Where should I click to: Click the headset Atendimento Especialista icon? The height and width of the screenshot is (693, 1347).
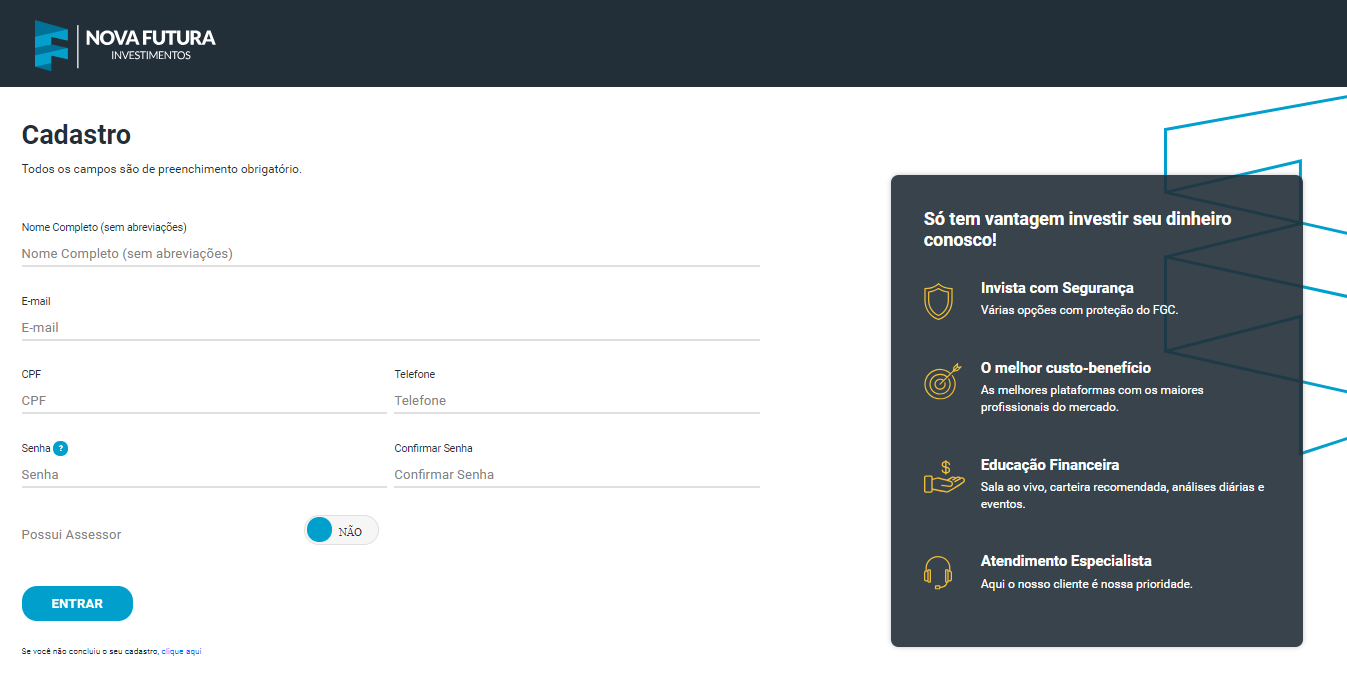[x=938, y=572]
